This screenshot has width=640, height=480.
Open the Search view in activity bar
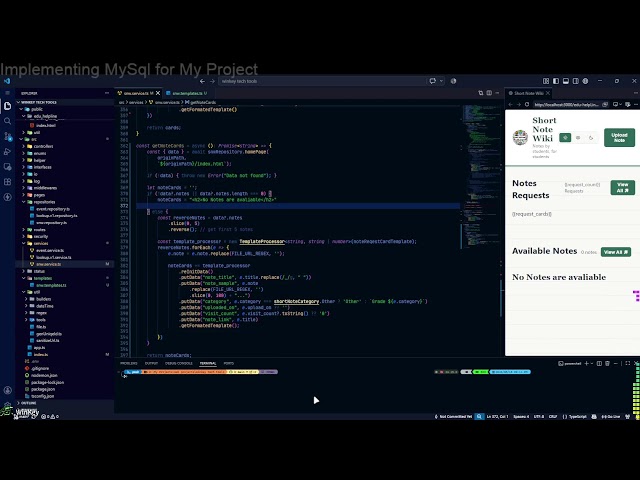coord(7,121)
